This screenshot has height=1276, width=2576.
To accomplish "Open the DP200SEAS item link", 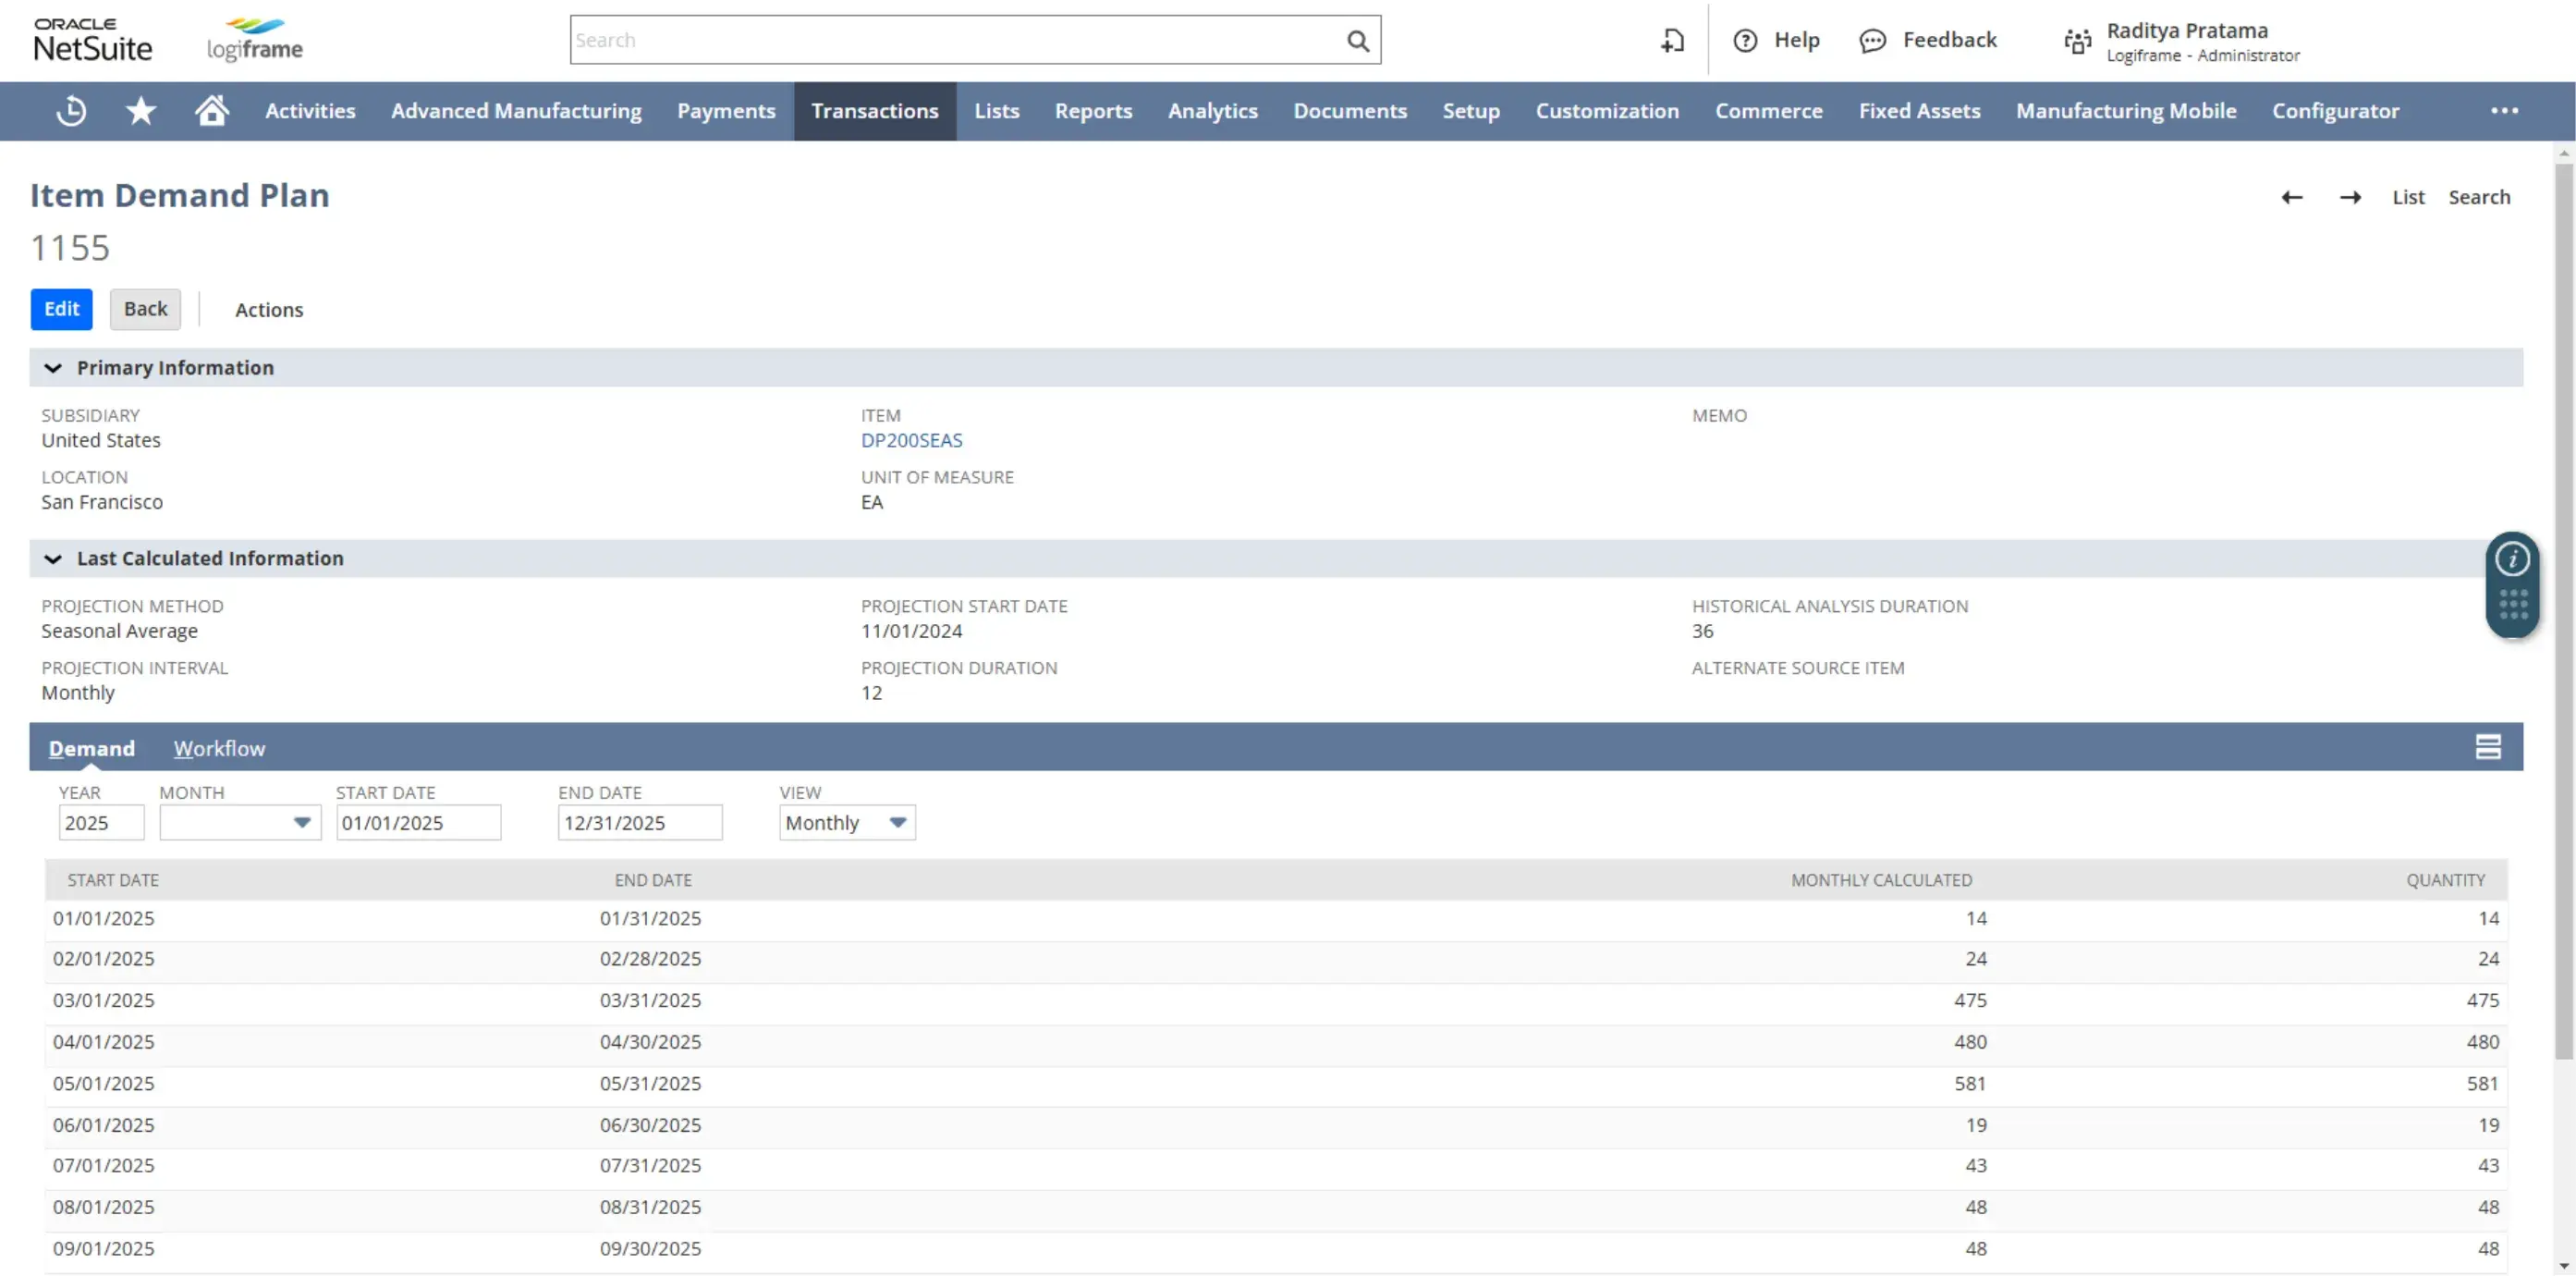I will click(x=911, y=440).
